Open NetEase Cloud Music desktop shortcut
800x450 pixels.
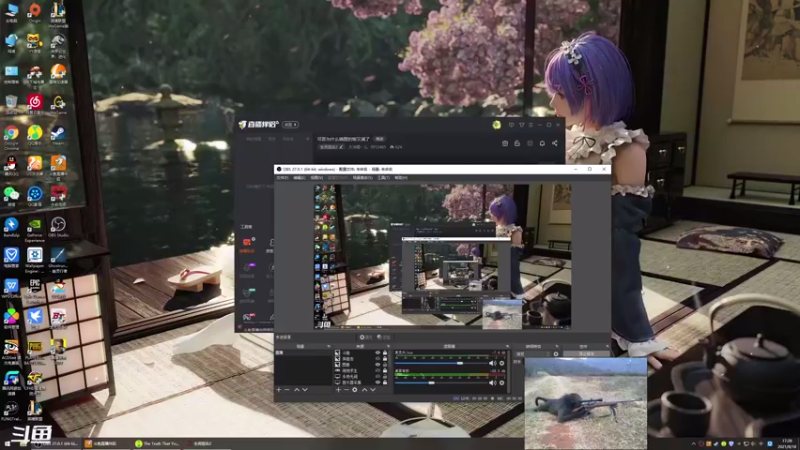(x=35, y=104)
